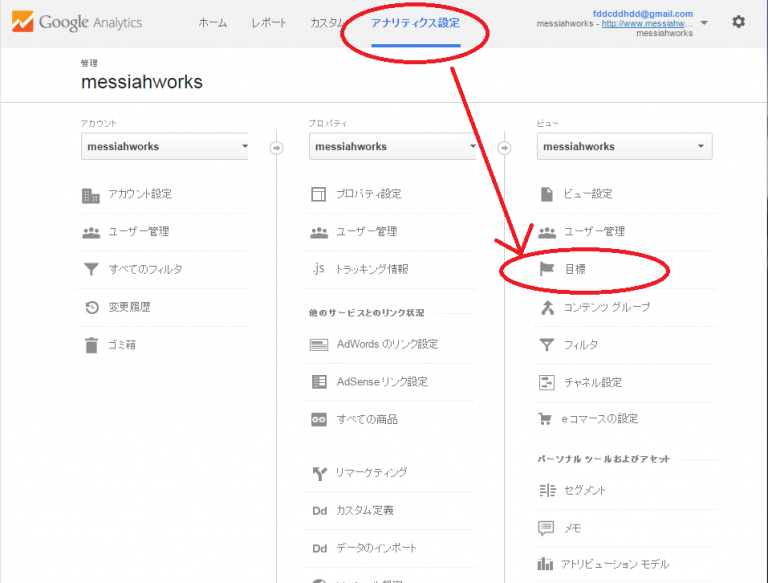Expand the account switcher arrow in header
768x583 pixels.
coord(705,22)
